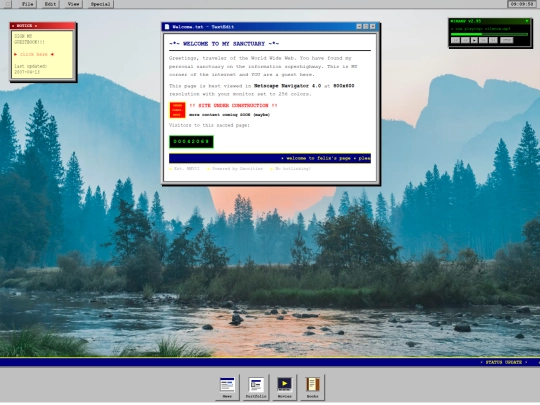Open the Edit menu
Viewport: 540px width, 405px height.
[x=50, y=4]
